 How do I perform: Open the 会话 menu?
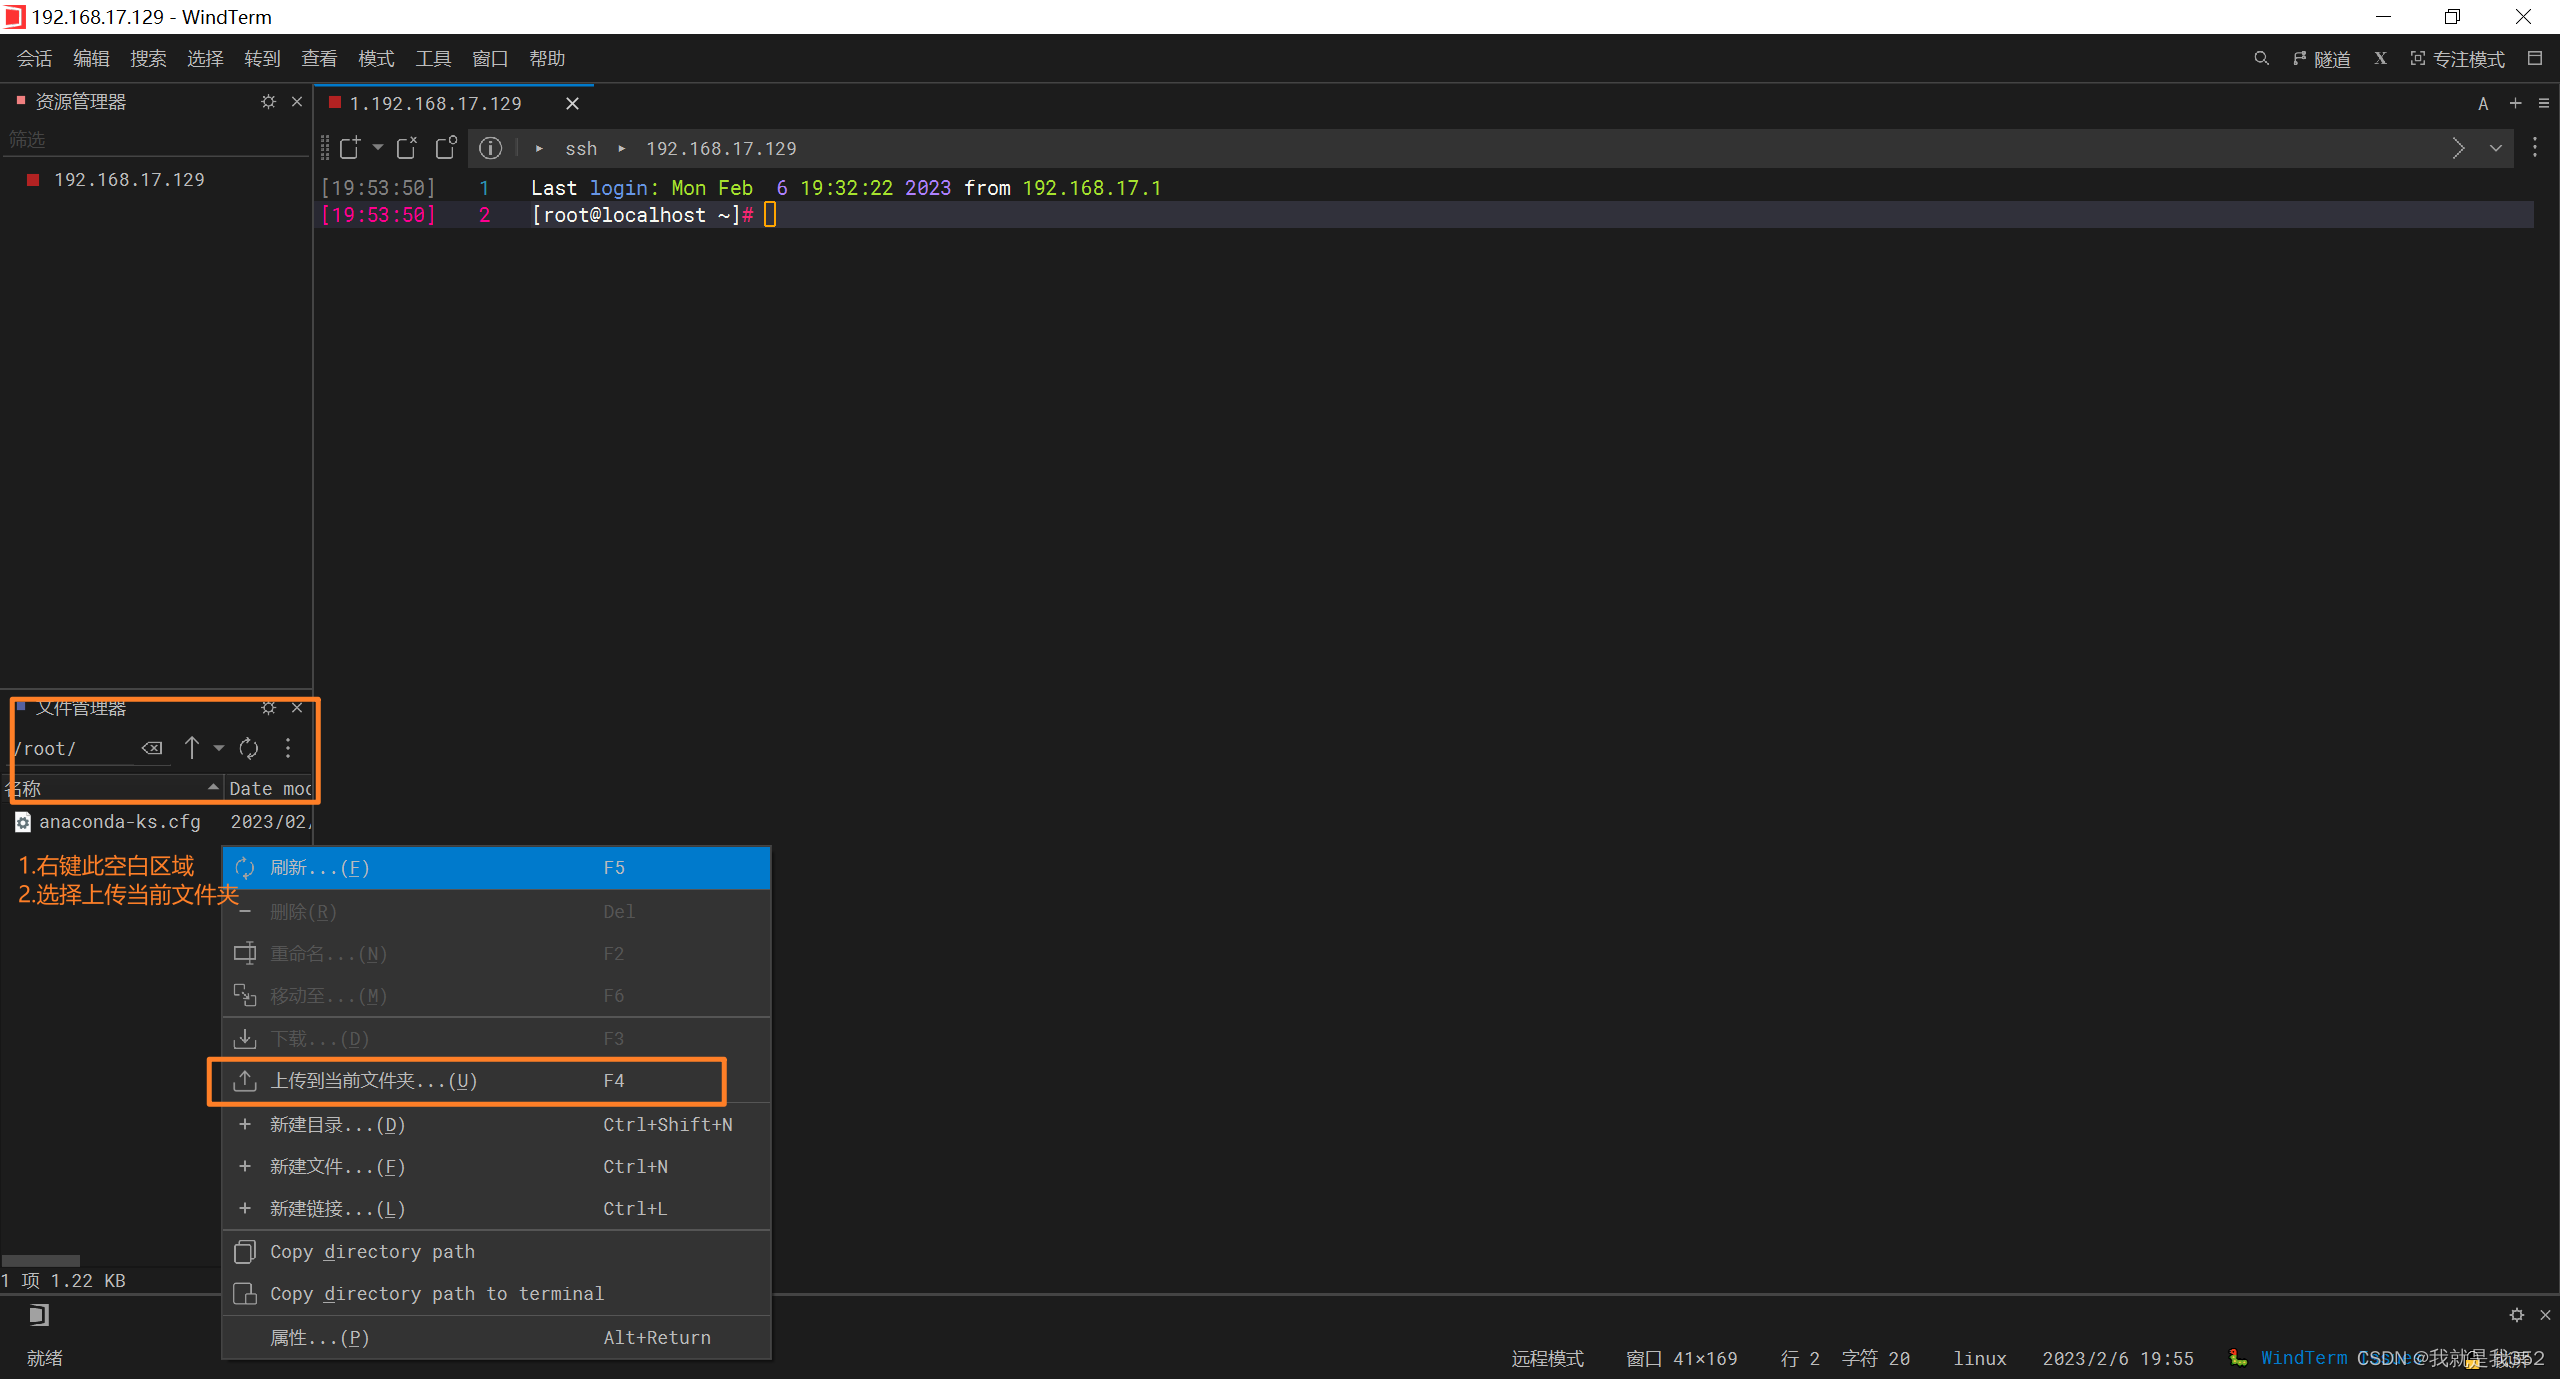tap(34, 59)
